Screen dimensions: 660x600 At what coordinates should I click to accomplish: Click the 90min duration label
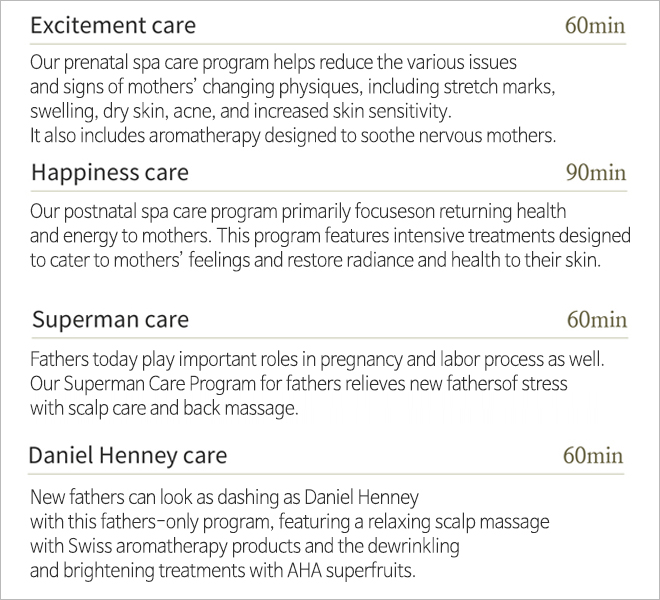[x=596, y=173]
